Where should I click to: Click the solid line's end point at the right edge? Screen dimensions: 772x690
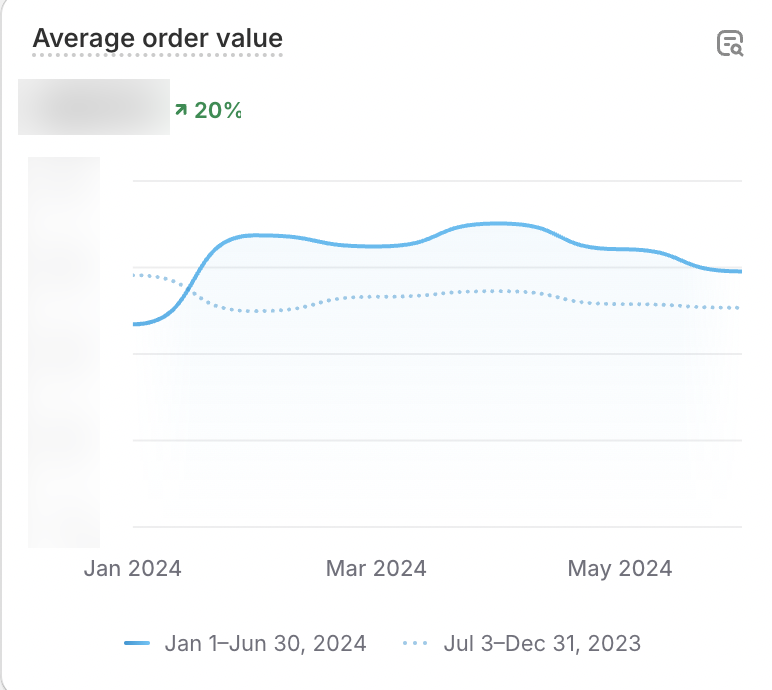739,271
